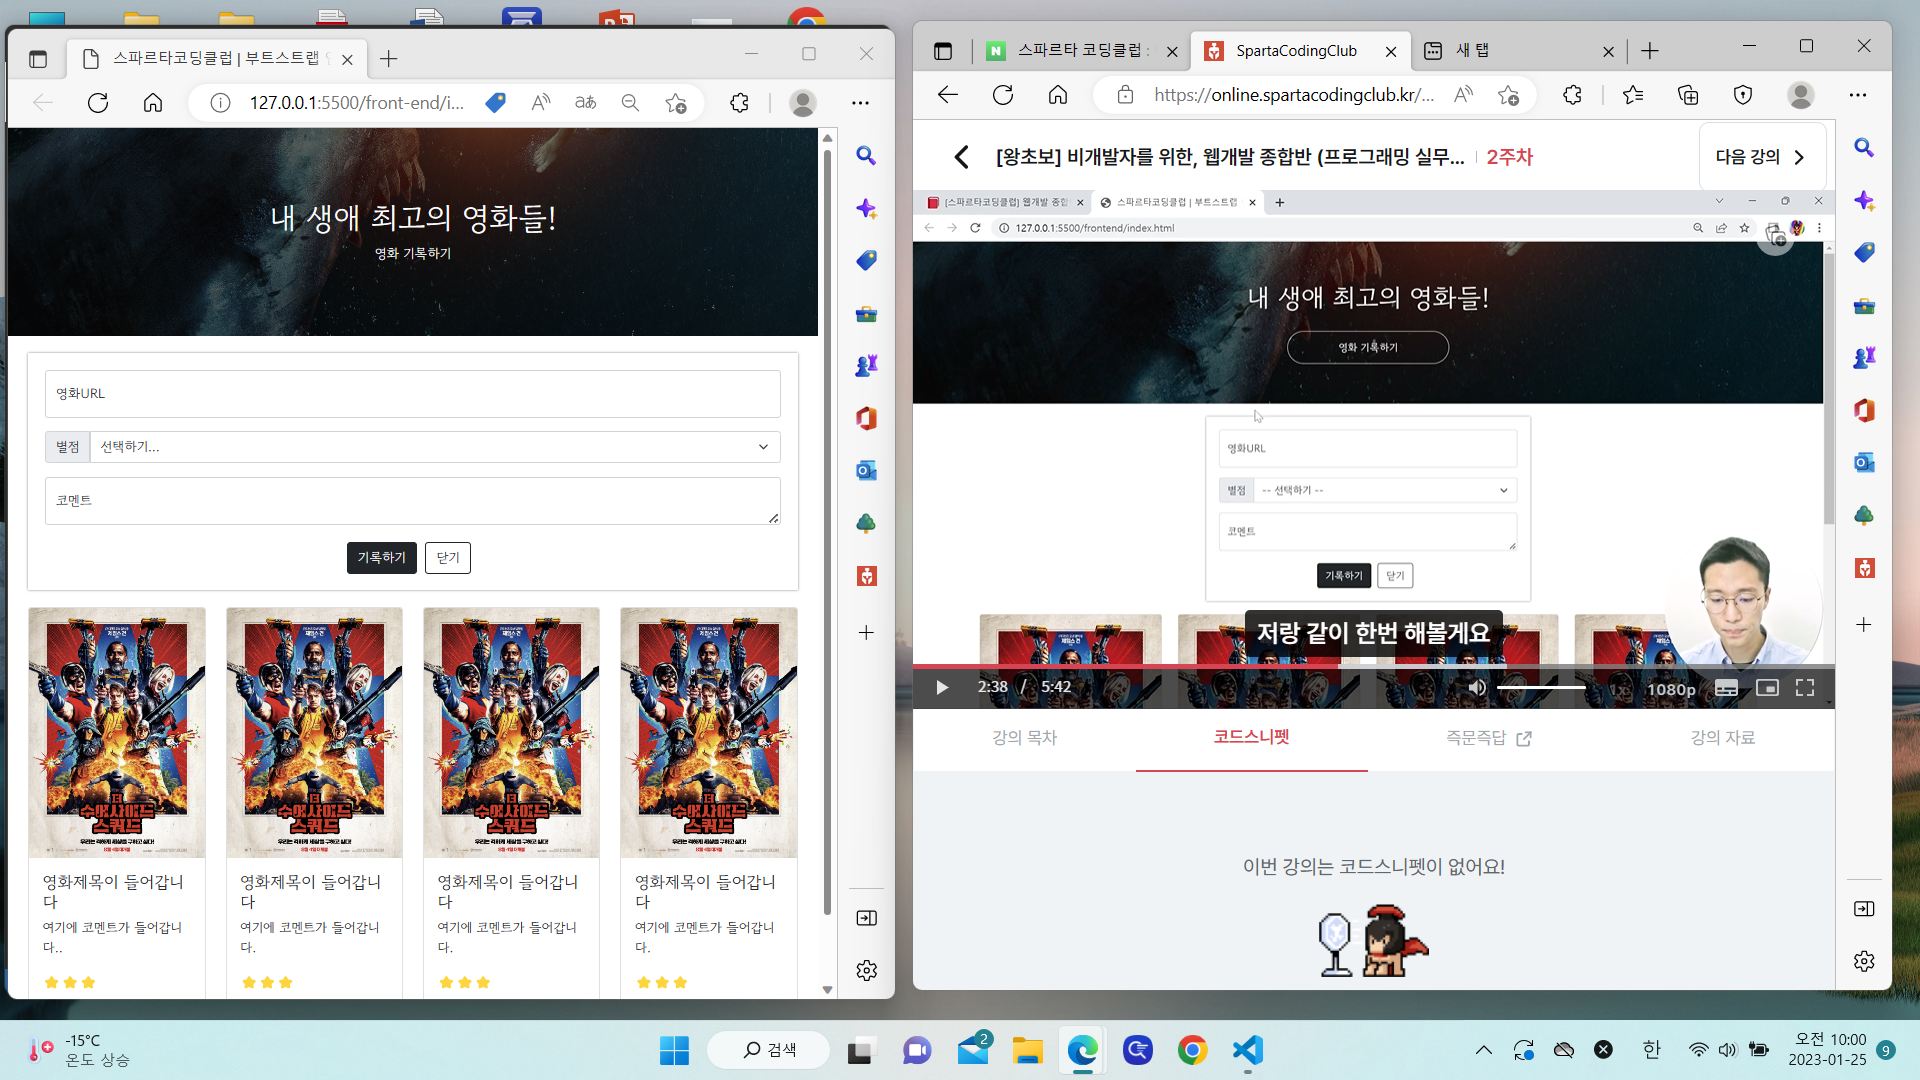The image size is (1920, 1080).
Task: Go to 다음 강의
Action: tap(1761, 157)
